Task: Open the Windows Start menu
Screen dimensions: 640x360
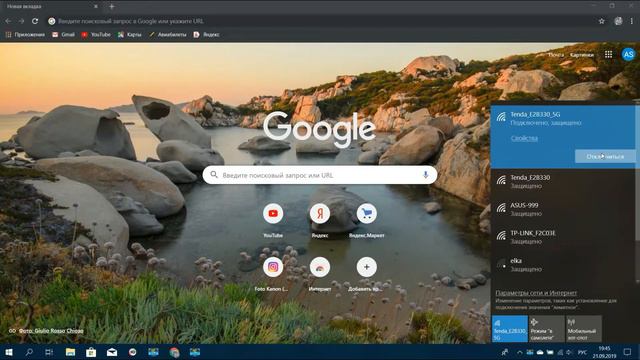Action: coord(9,352)
